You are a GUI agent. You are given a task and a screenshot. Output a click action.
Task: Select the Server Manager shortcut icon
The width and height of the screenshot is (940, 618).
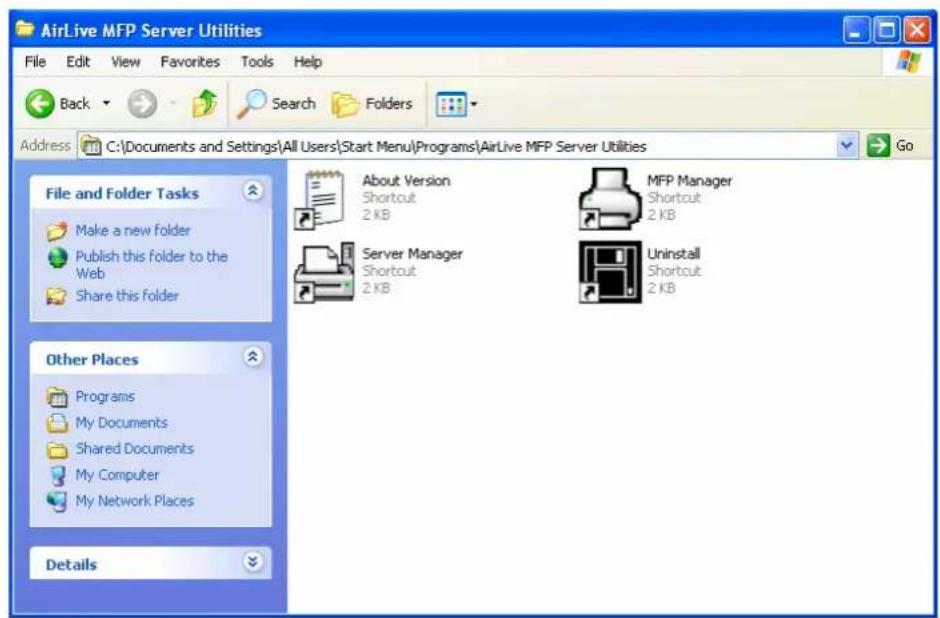tap(324, 272)
